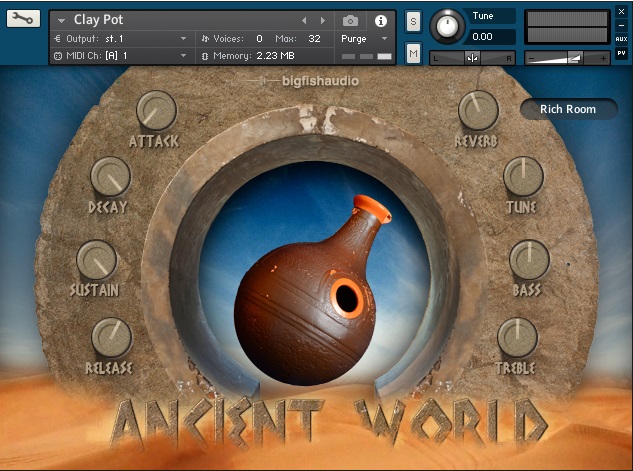Close instrument with the X icon
The width and height of the screenshot is (633, 471).
(622, 10)
